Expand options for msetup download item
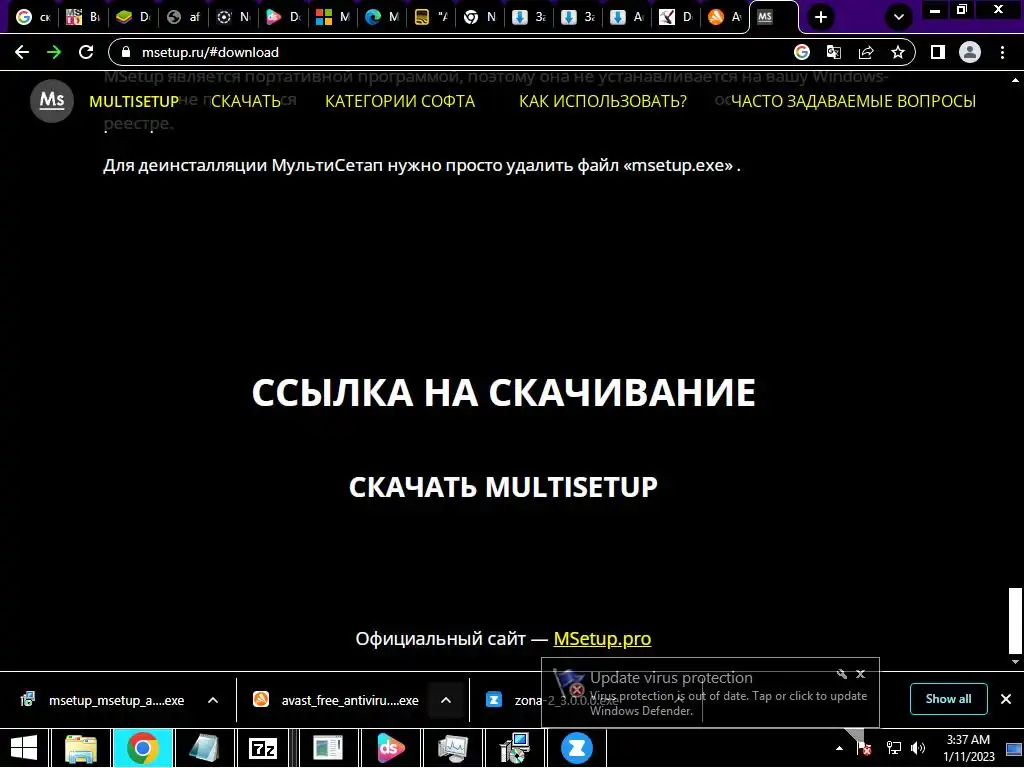This screenshot has height=768, width=1024. click(213, 700)
